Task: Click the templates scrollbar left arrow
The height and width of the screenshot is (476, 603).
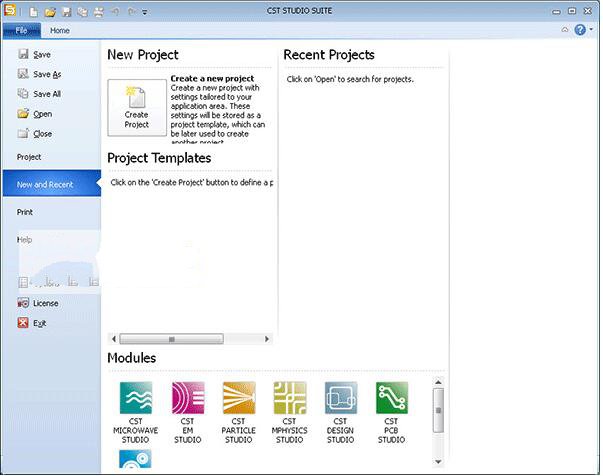Action: (113, 339)
